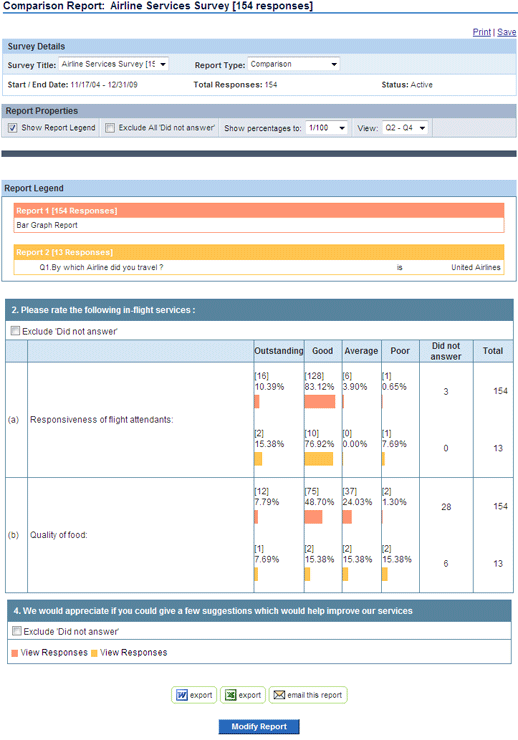The height and width of the screenshot is (740, 518).
Task: Check Exclude 'Did not answer' for question 2
Action: point(15,331)
